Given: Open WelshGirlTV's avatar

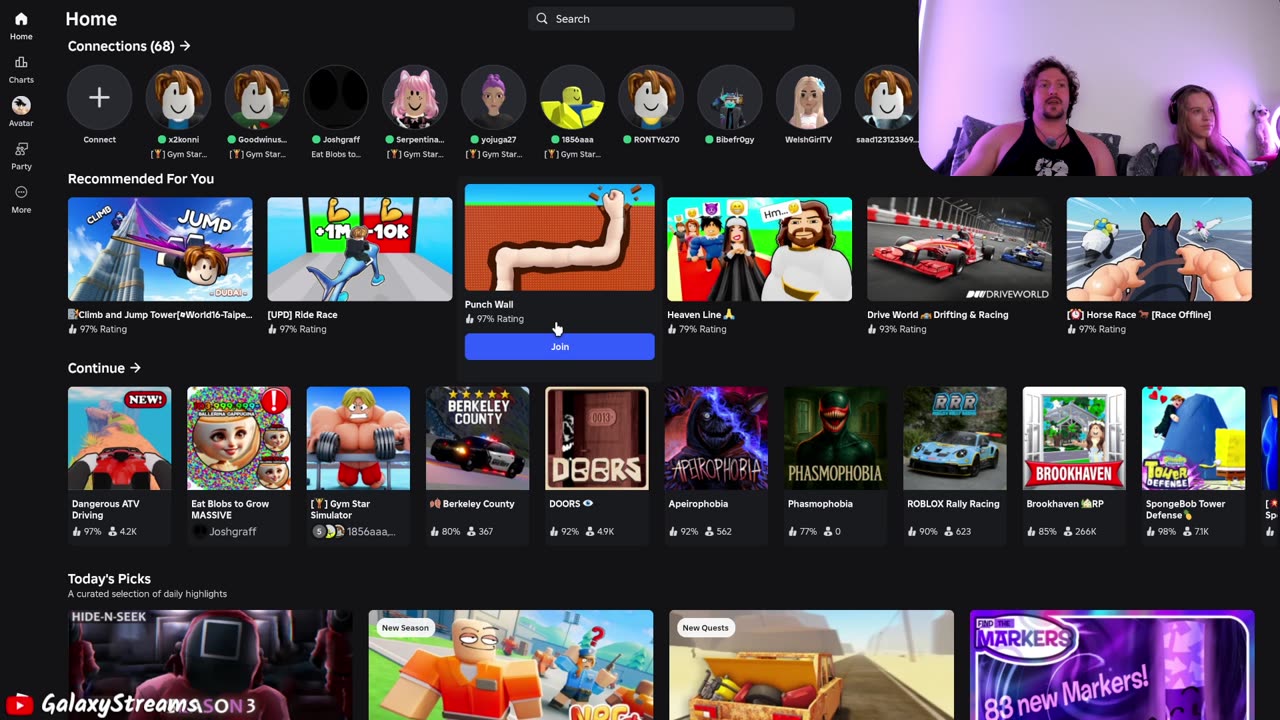Looking at the screenshot, I should (809, 97).
